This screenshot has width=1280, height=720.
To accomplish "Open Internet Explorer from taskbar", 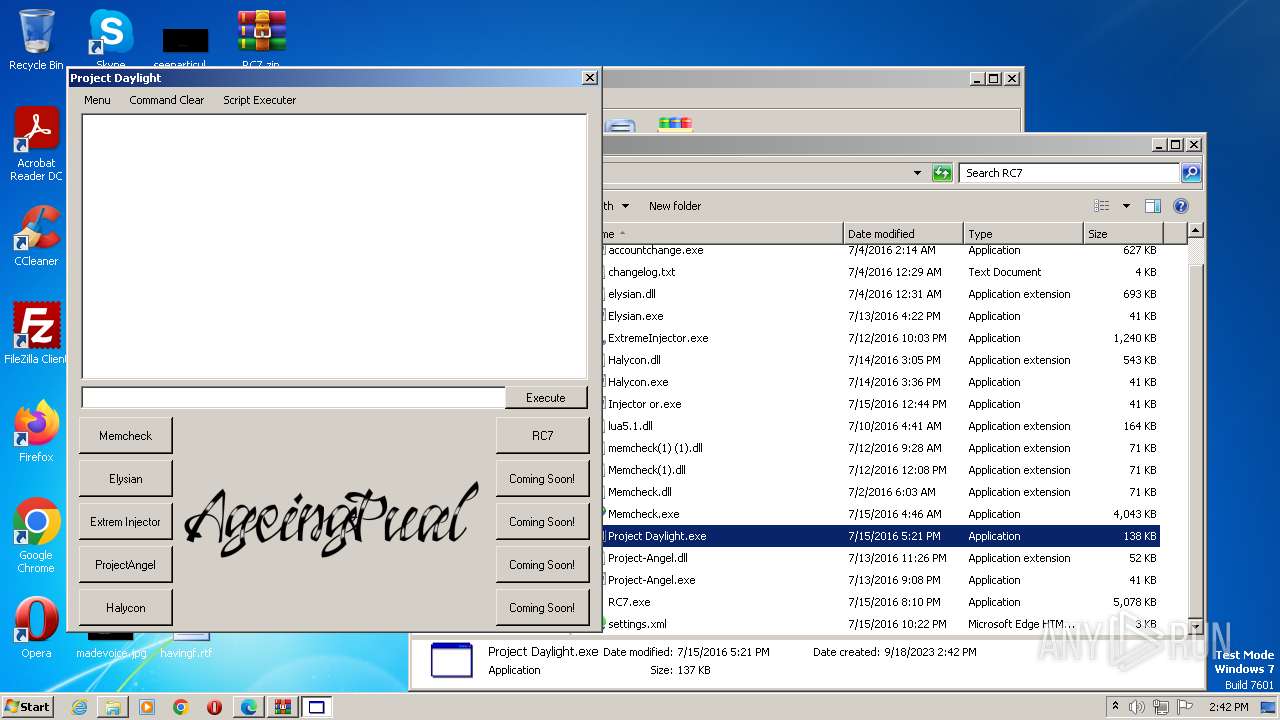I will coord(79,707).
